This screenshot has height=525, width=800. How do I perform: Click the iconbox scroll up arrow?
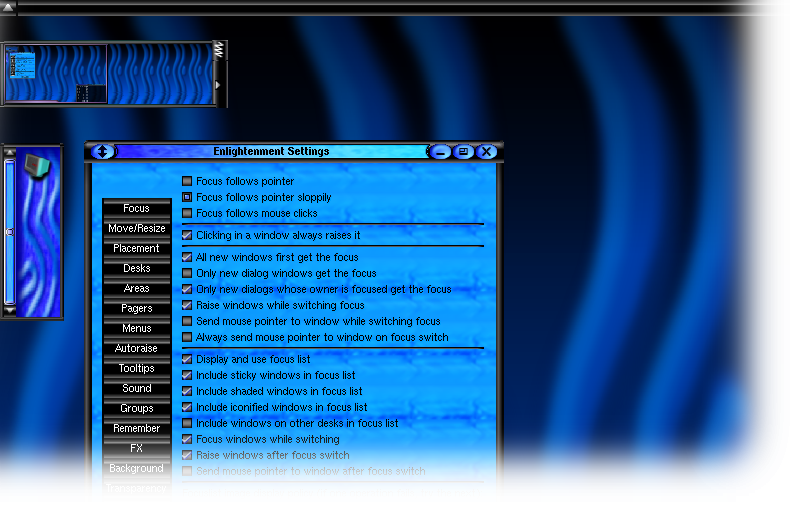pos(10,152)
